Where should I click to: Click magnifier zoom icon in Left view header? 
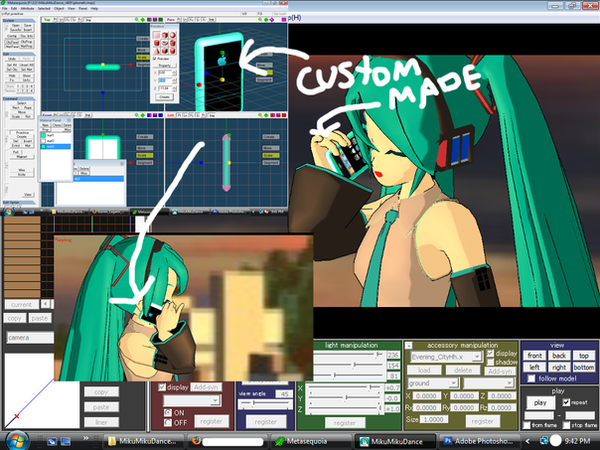click(260, 115)
